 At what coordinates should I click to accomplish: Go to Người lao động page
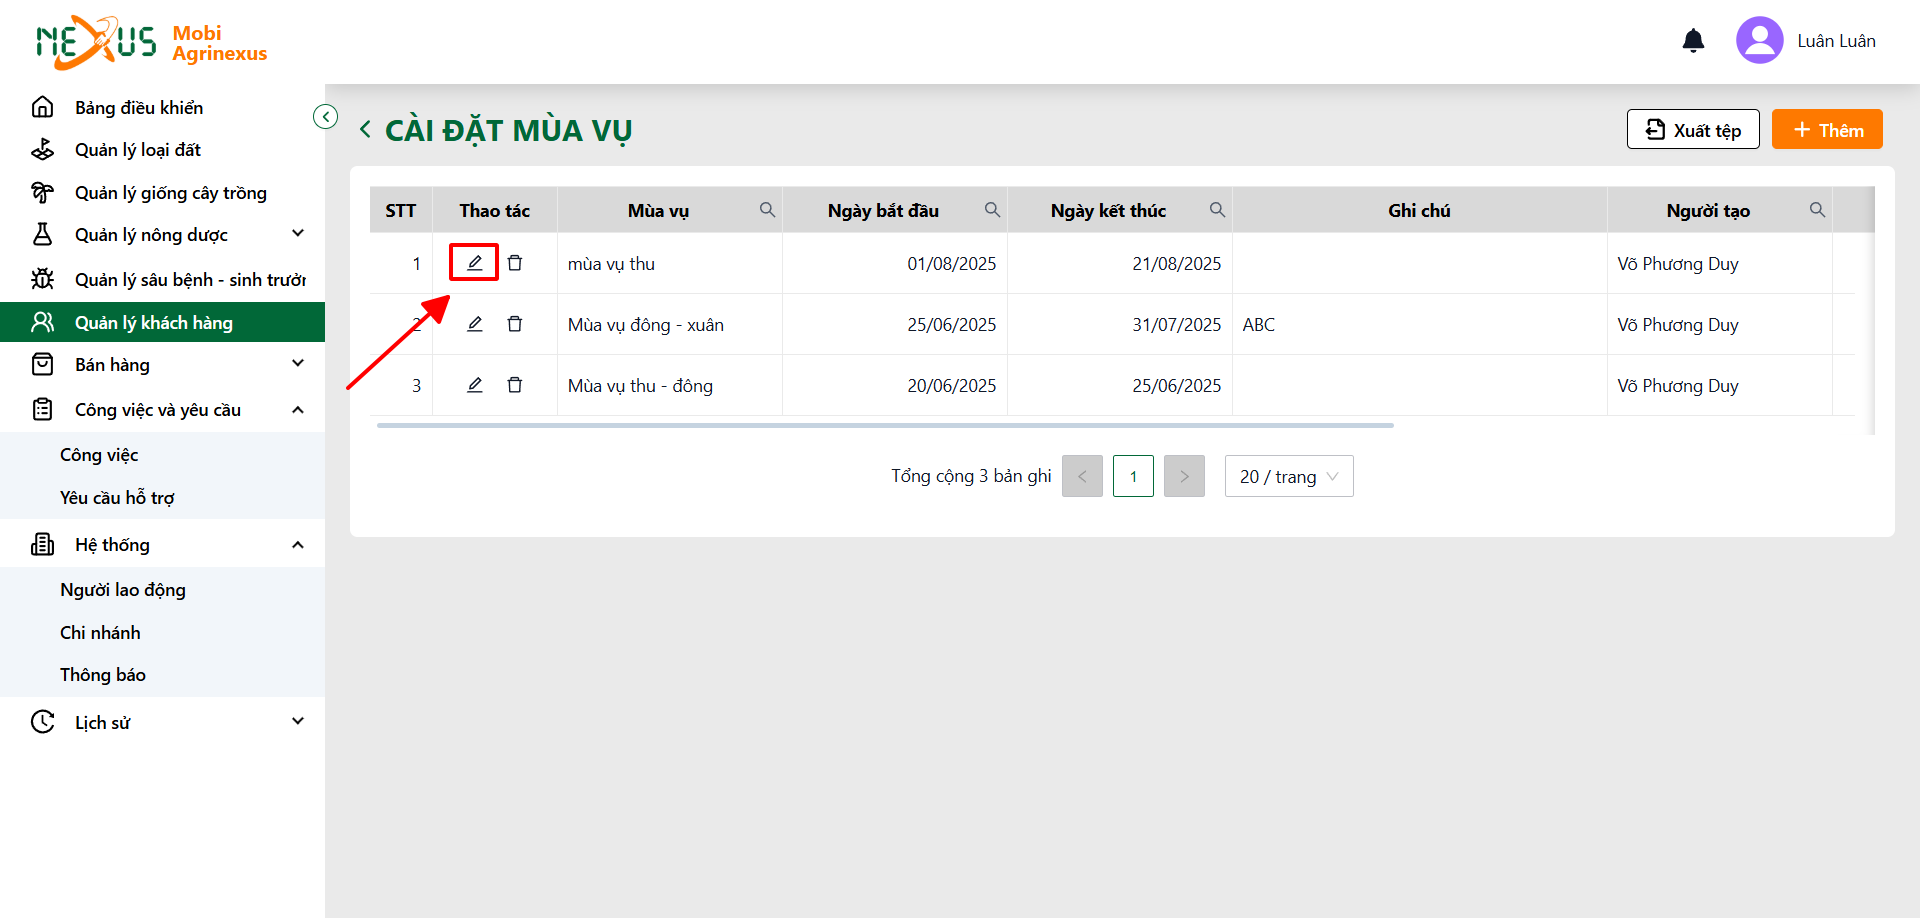(123, 590)
